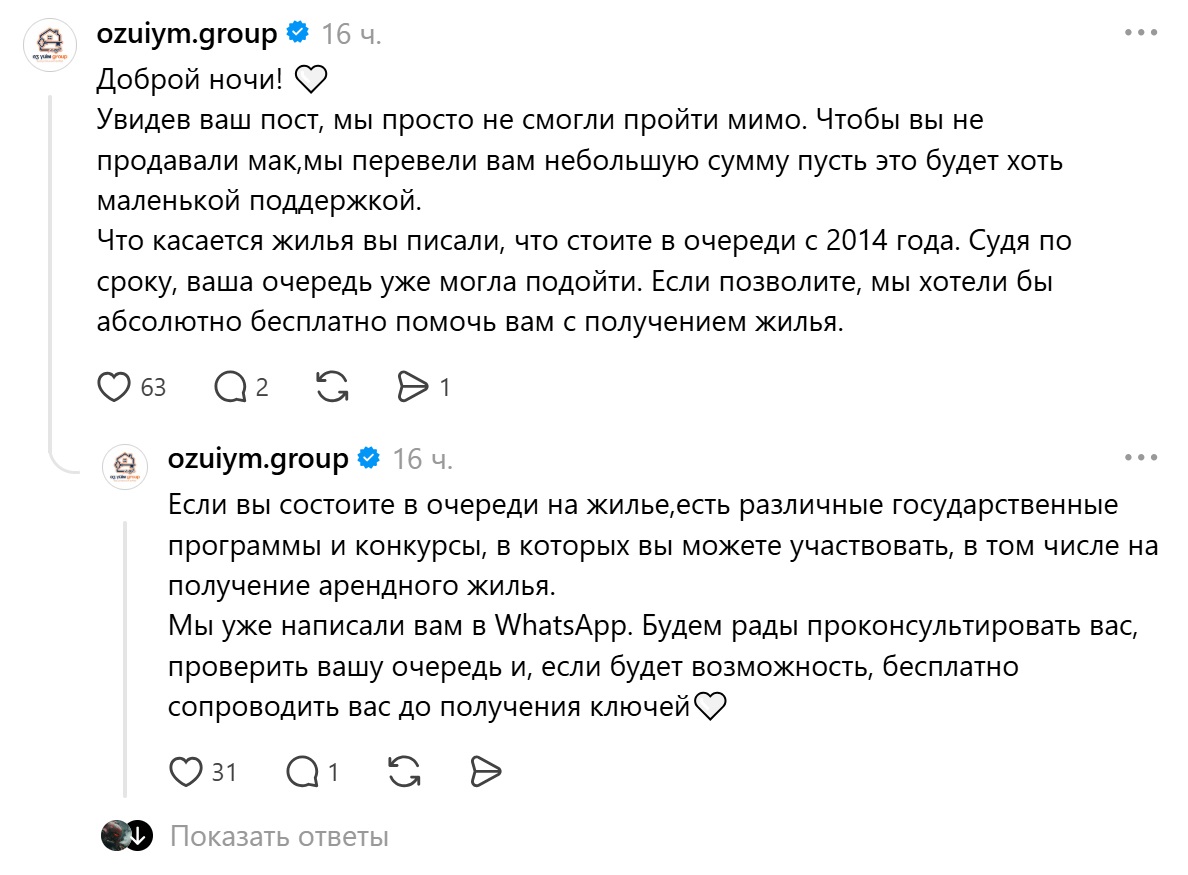Like the reply with 31 likes
This screenshot has width=1188, height=875.
coord(186,772)
